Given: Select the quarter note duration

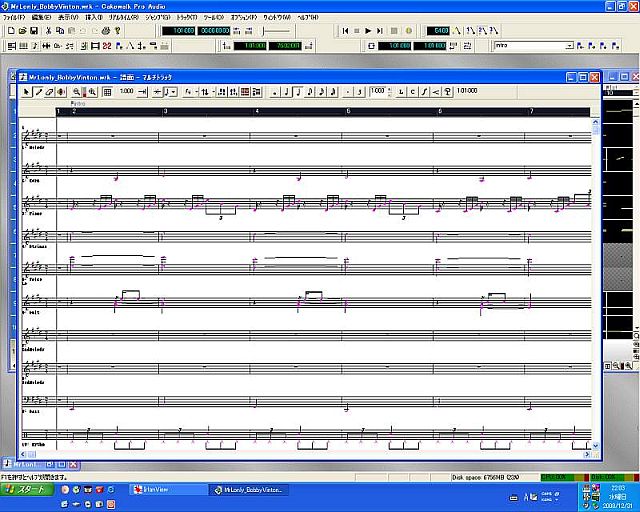Looking at the screenshot, I should 298,92.
